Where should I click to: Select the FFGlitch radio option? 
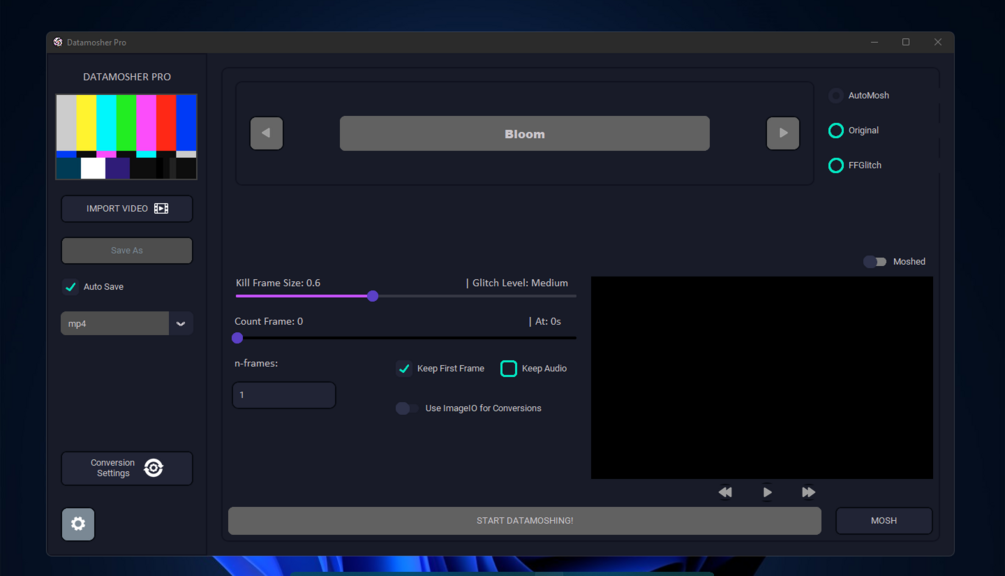pyautogui.click(x=836, y=165)
